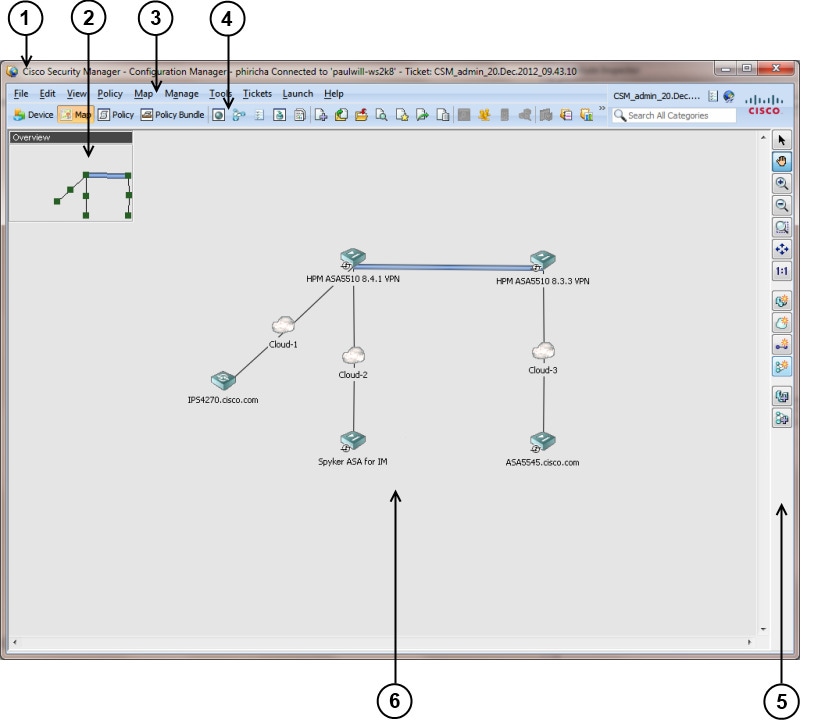819x720 pixels.
Task: Open the Tickets menu
Action: [257, 94]
